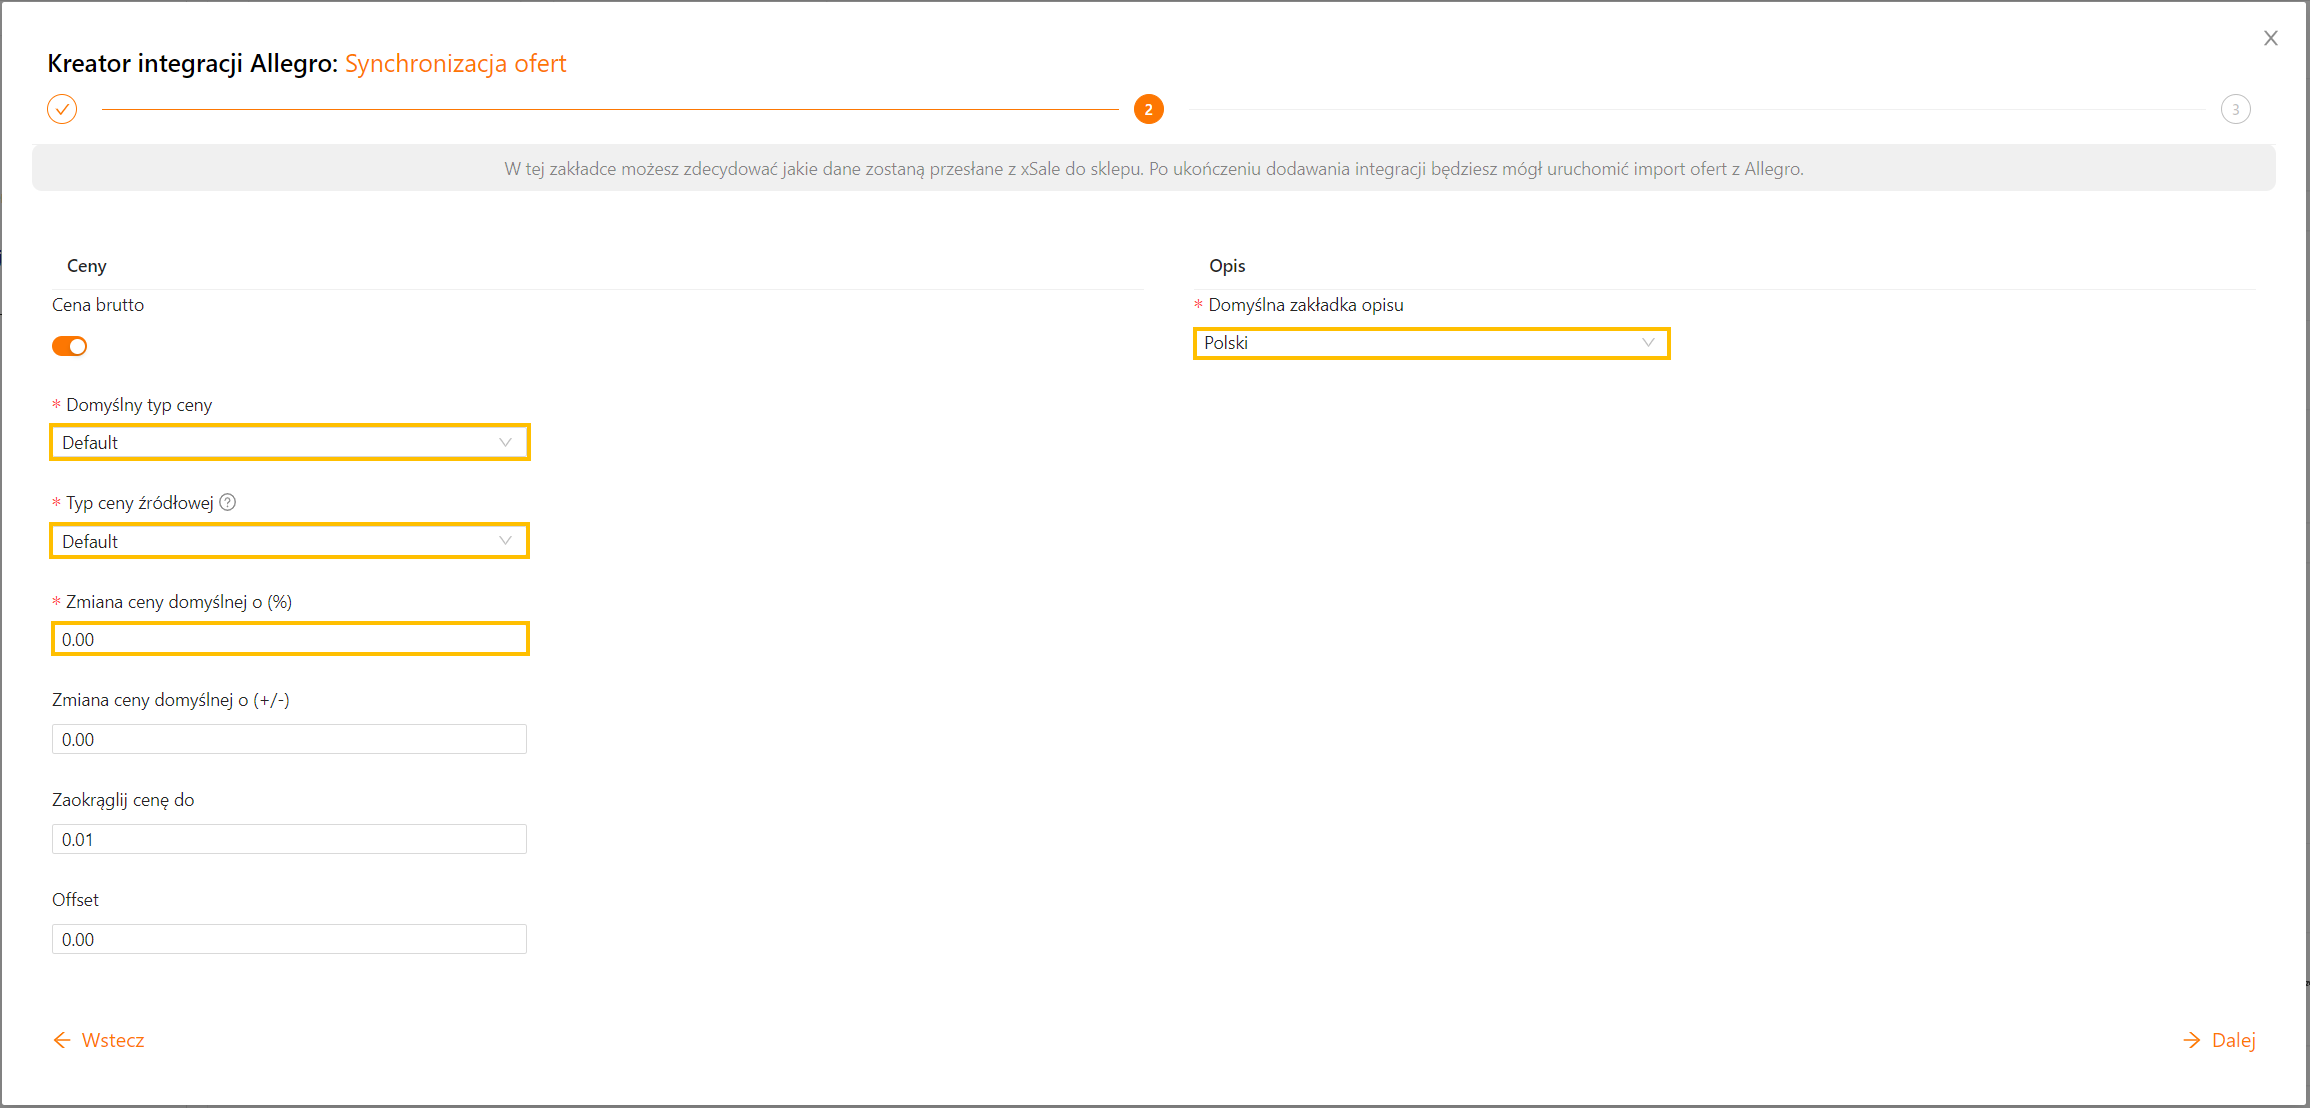Proceed using the Dalej button
The height and width of the screenshot is (1108, 2310).
point(2232,1040)
